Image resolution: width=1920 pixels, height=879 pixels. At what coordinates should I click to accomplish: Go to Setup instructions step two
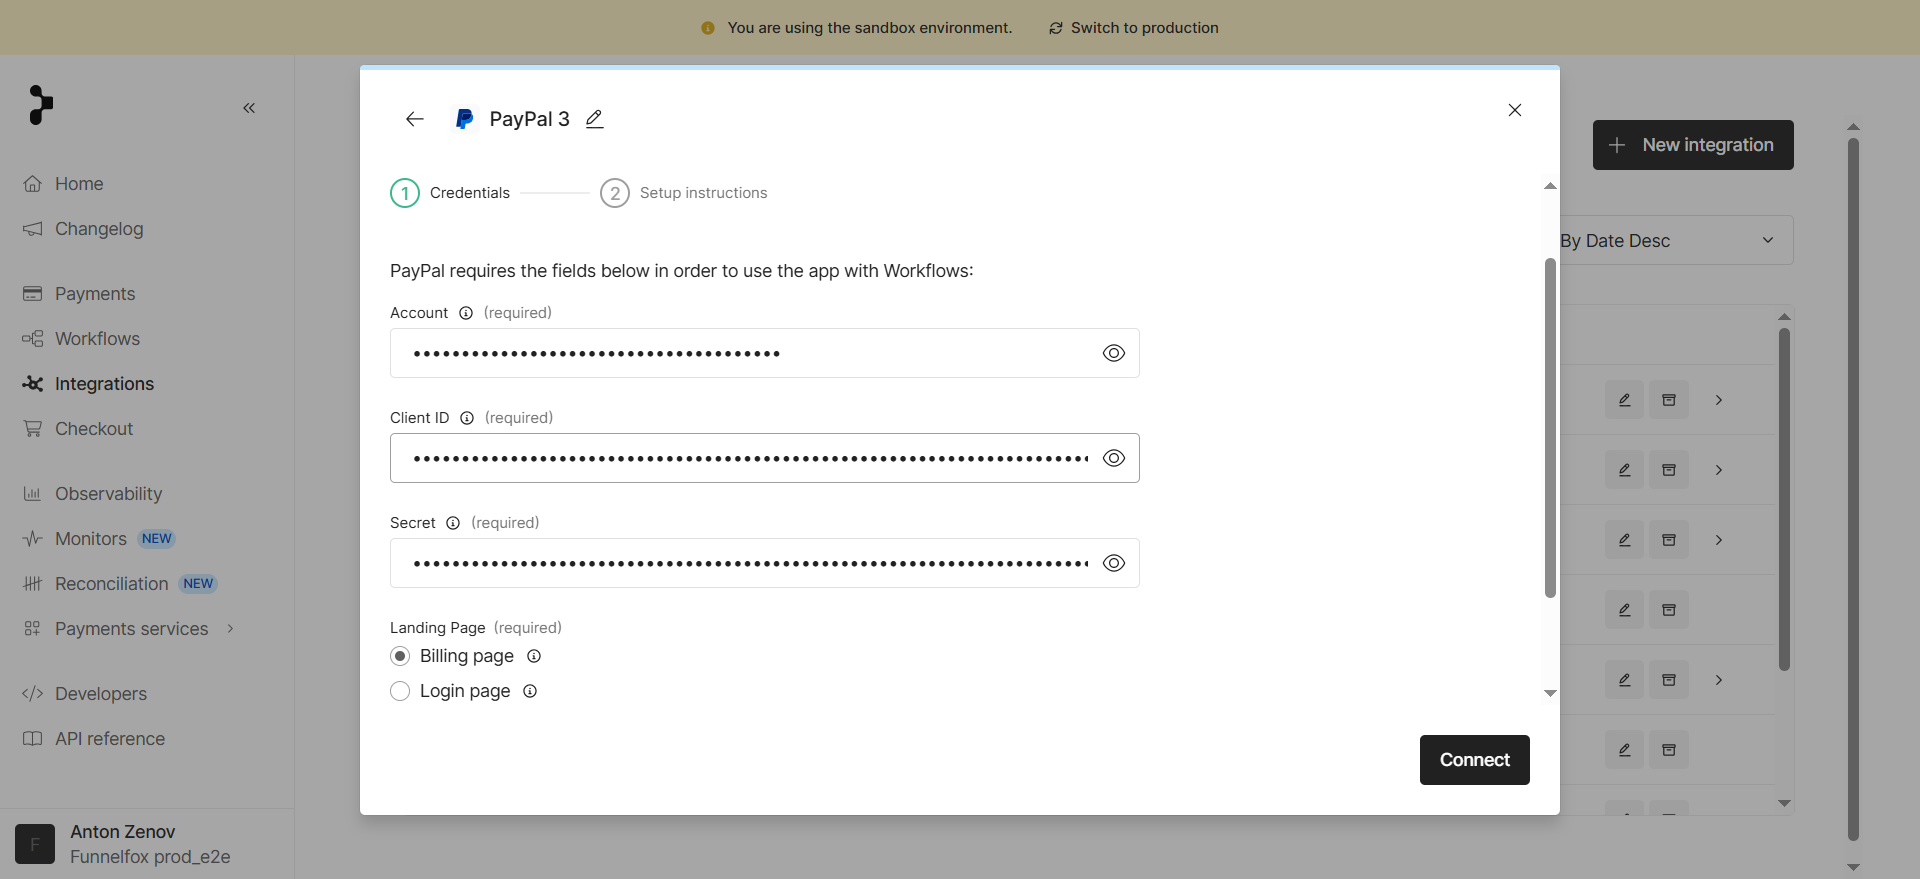(x=684, y=193)
